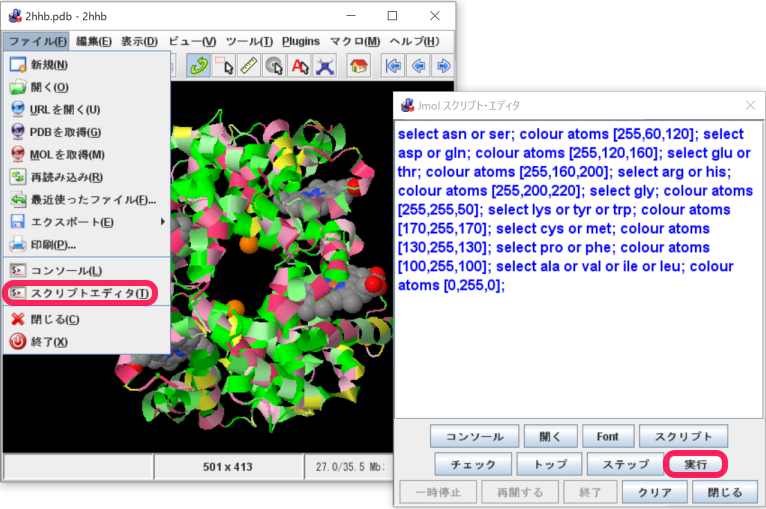Click inside the script text area
The width and height of the screenshot is (766, 509).
pos(578,269)
